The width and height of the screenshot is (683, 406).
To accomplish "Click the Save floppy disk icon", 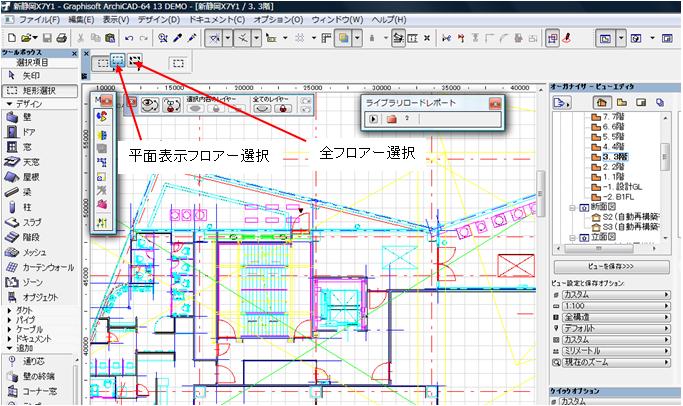I will pyautogui.click(x=45, y=38).
